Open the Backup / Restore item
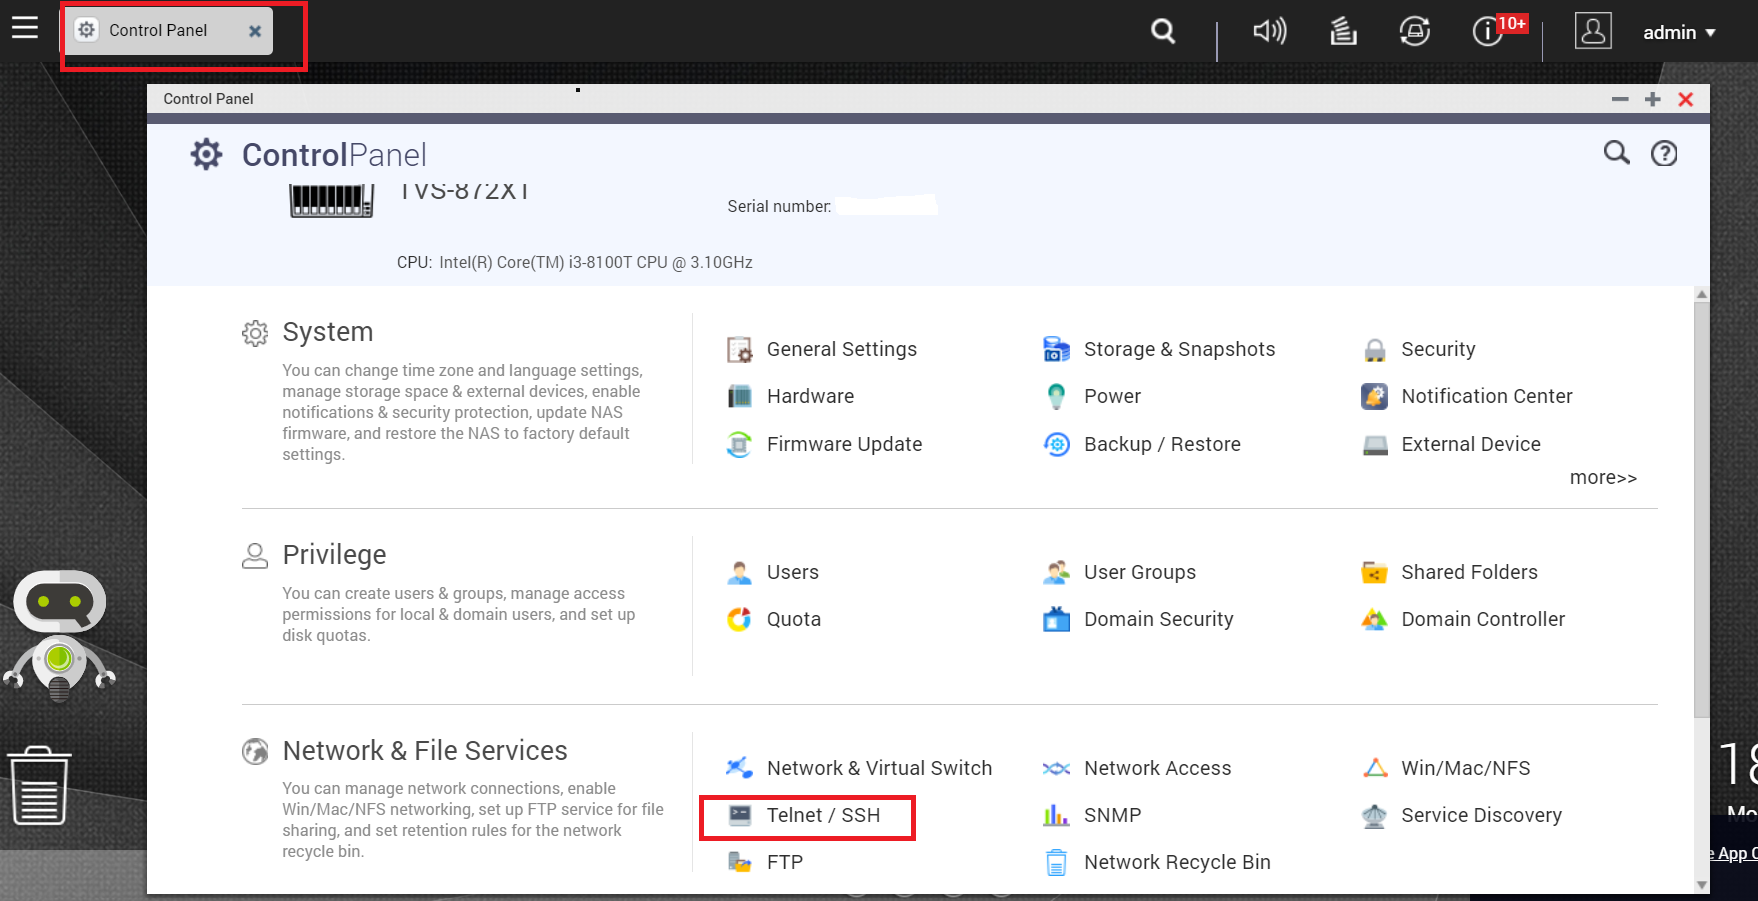Image resolution: width=1758 pixels, height=901 pixels. tap(1141, 444)
